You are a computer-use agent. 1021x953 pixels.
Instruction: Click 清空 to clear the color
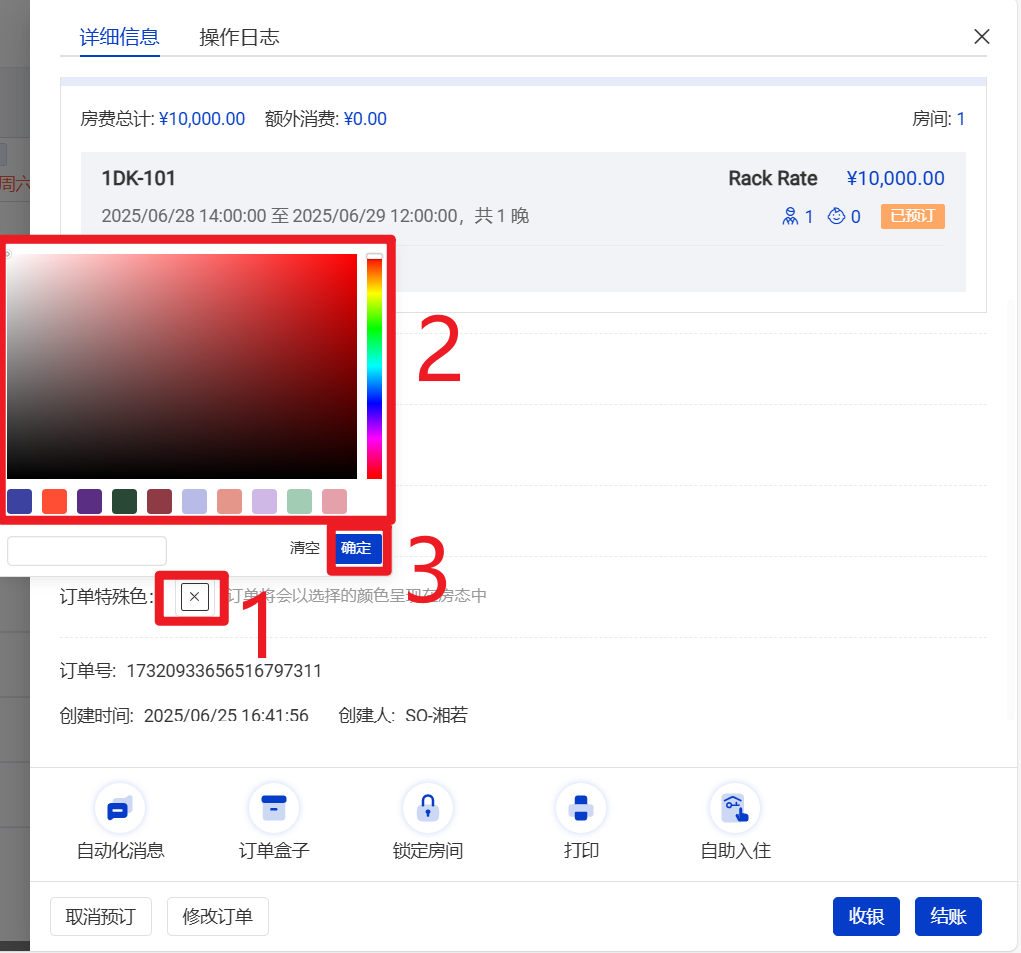[x=305, y=548]
